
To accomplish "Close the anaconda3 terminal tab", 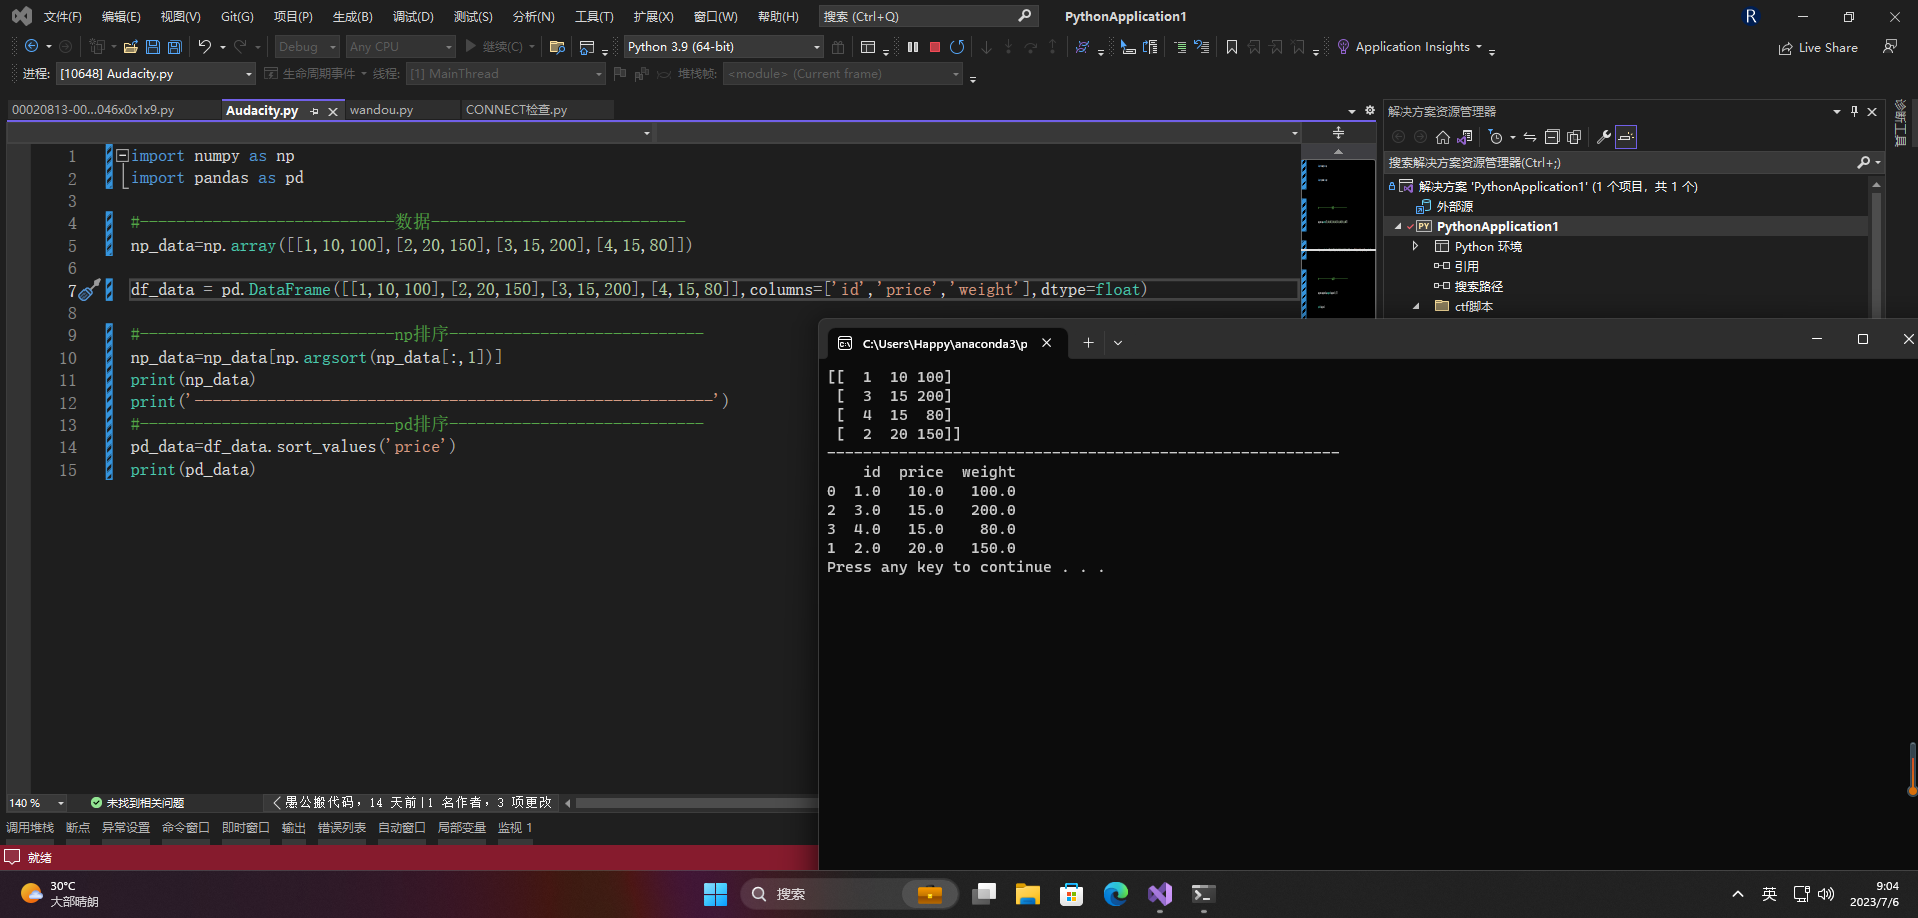I will coord(1047,343).
